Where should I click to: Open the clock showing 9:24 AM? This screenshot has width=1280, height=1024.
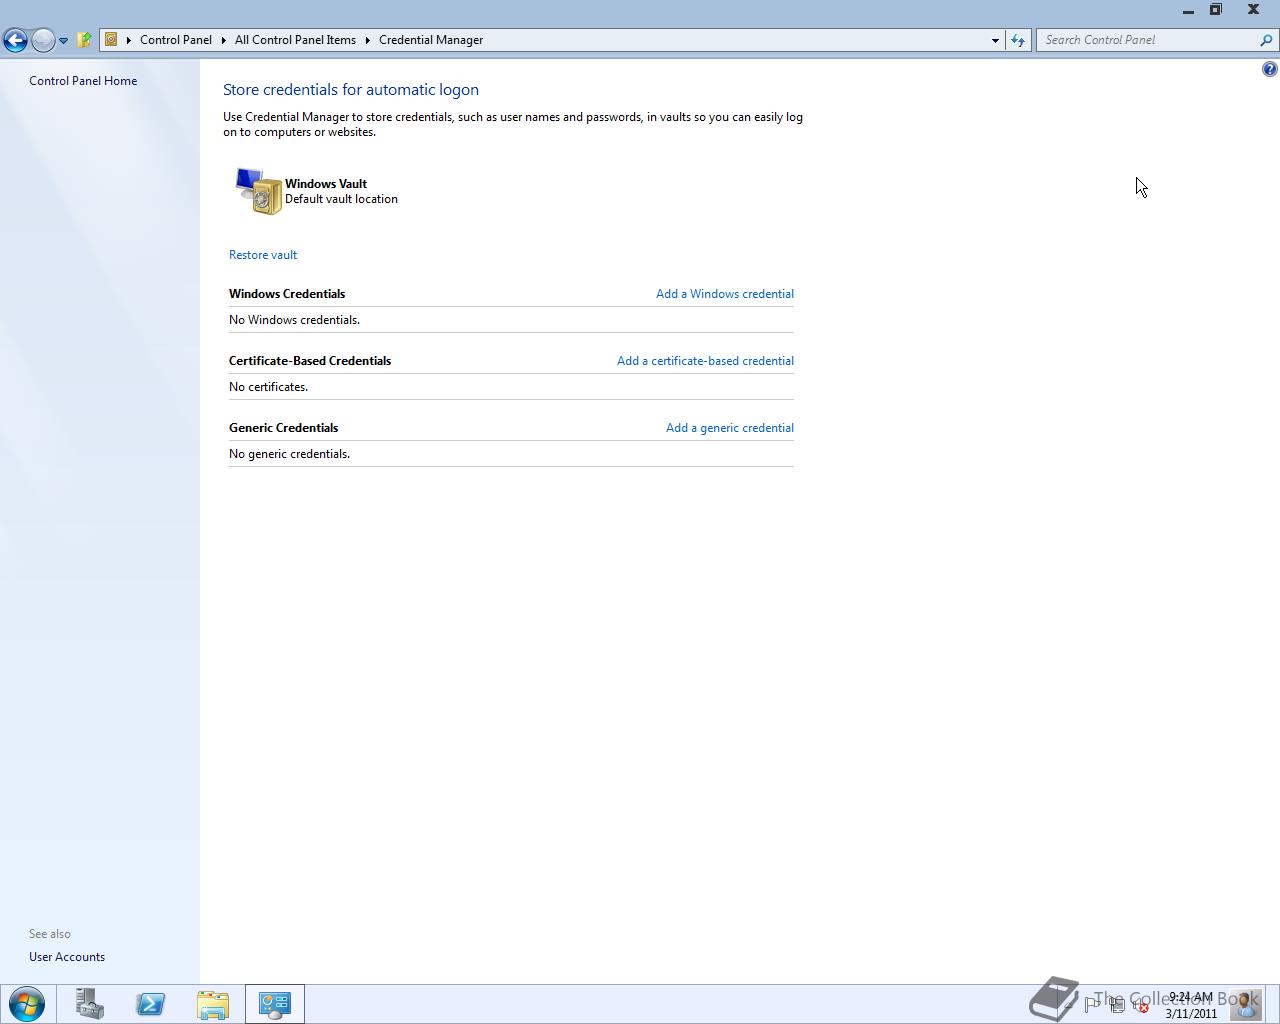1190,1005
